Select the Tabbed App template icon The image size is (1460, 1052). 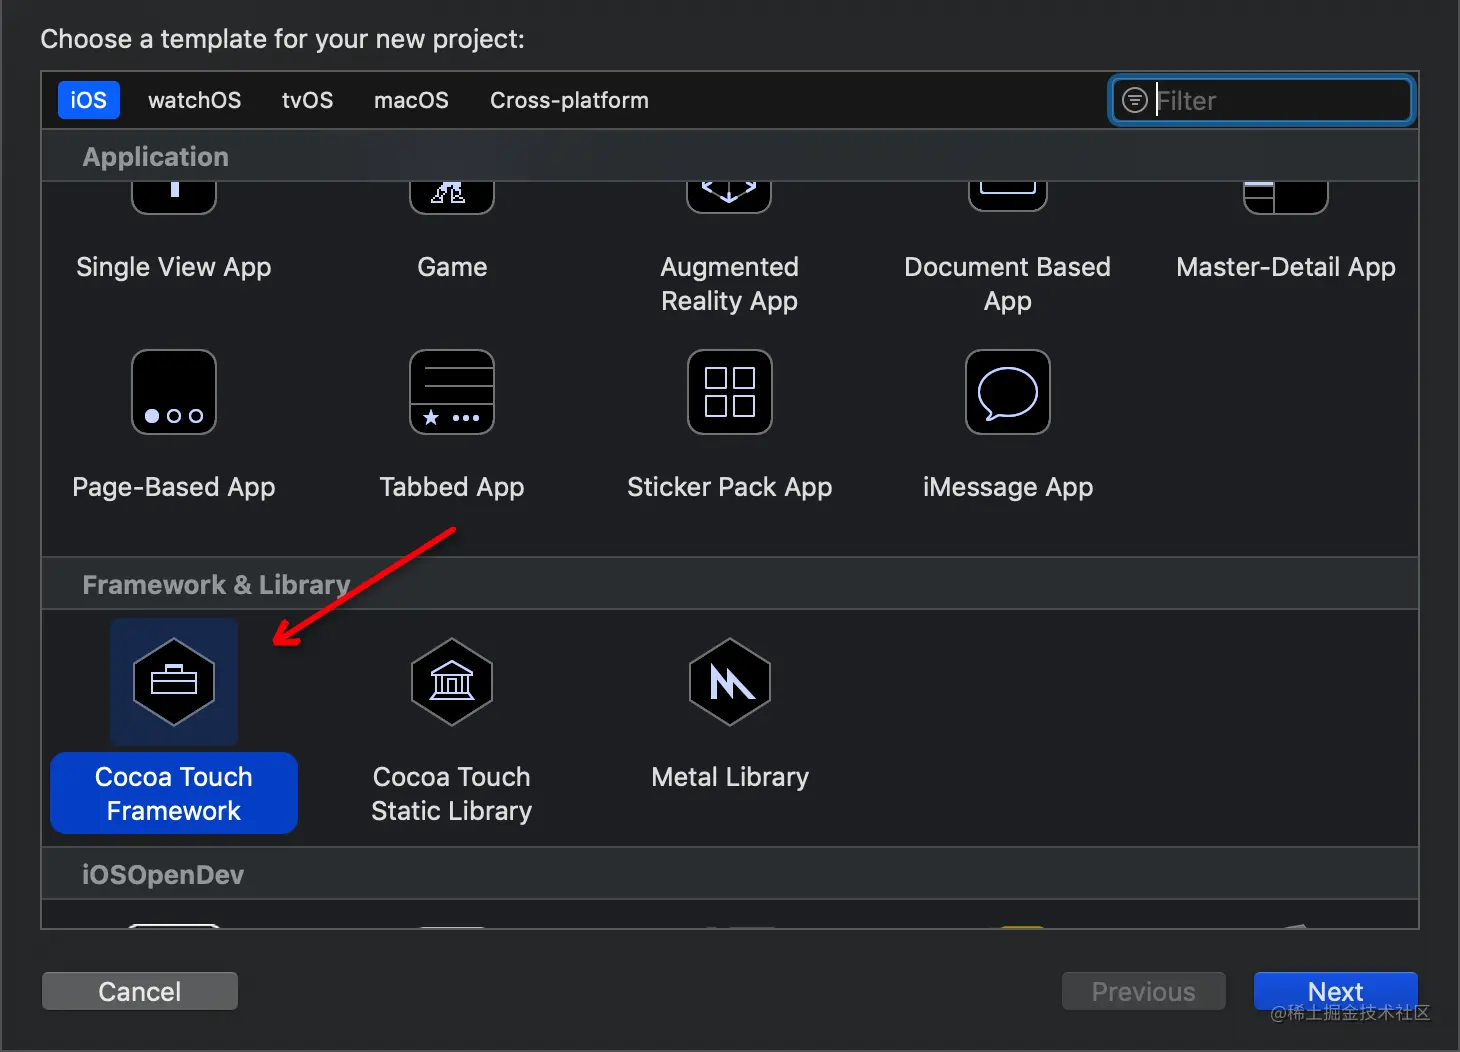[x=452, y=392]
